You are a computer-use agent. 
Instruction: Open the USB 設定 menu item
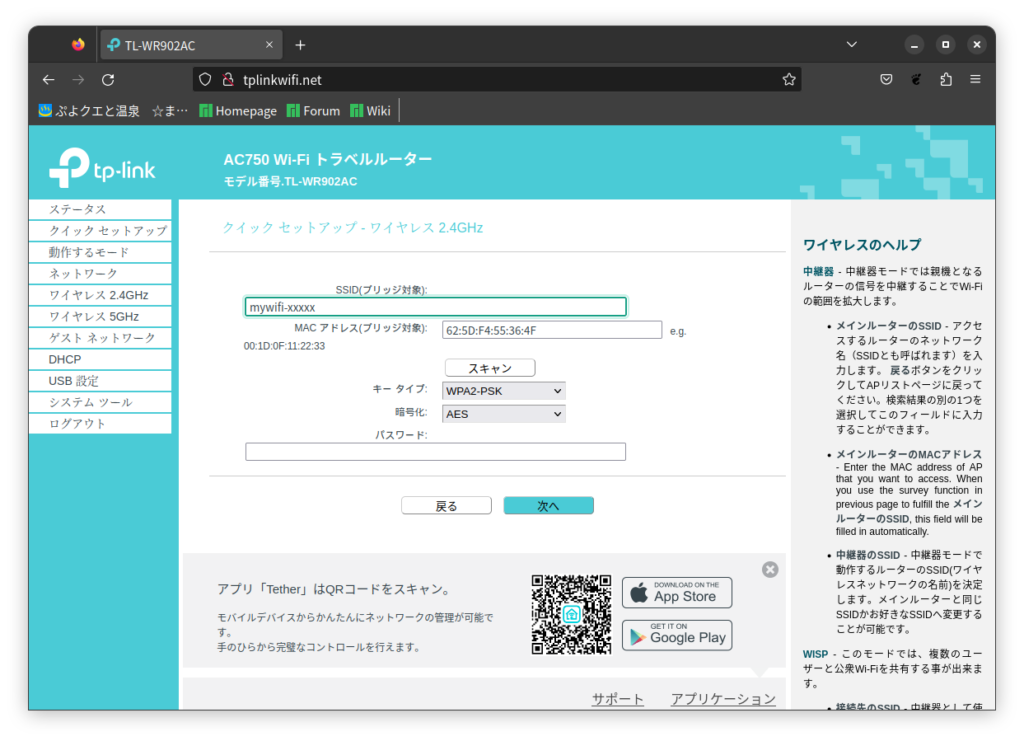tap(101, 381)
